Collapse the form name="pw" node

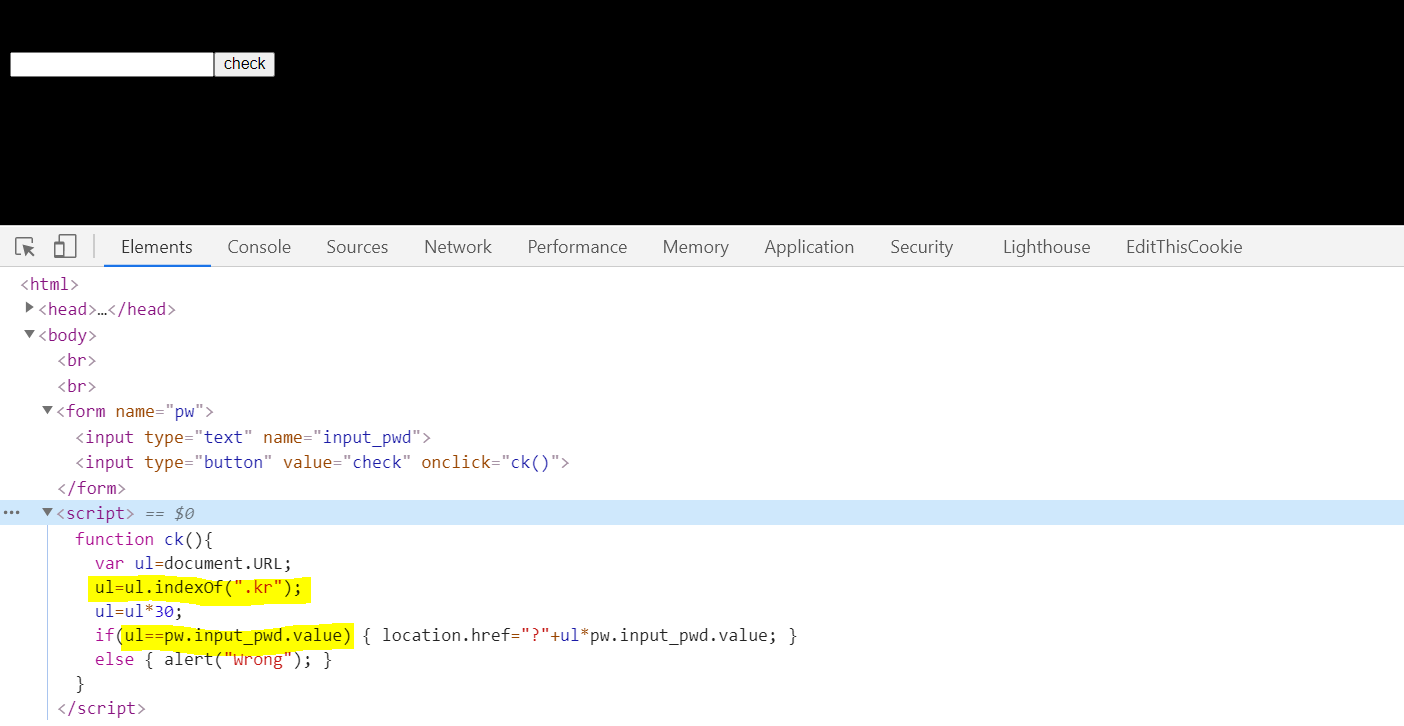[47, 410]
